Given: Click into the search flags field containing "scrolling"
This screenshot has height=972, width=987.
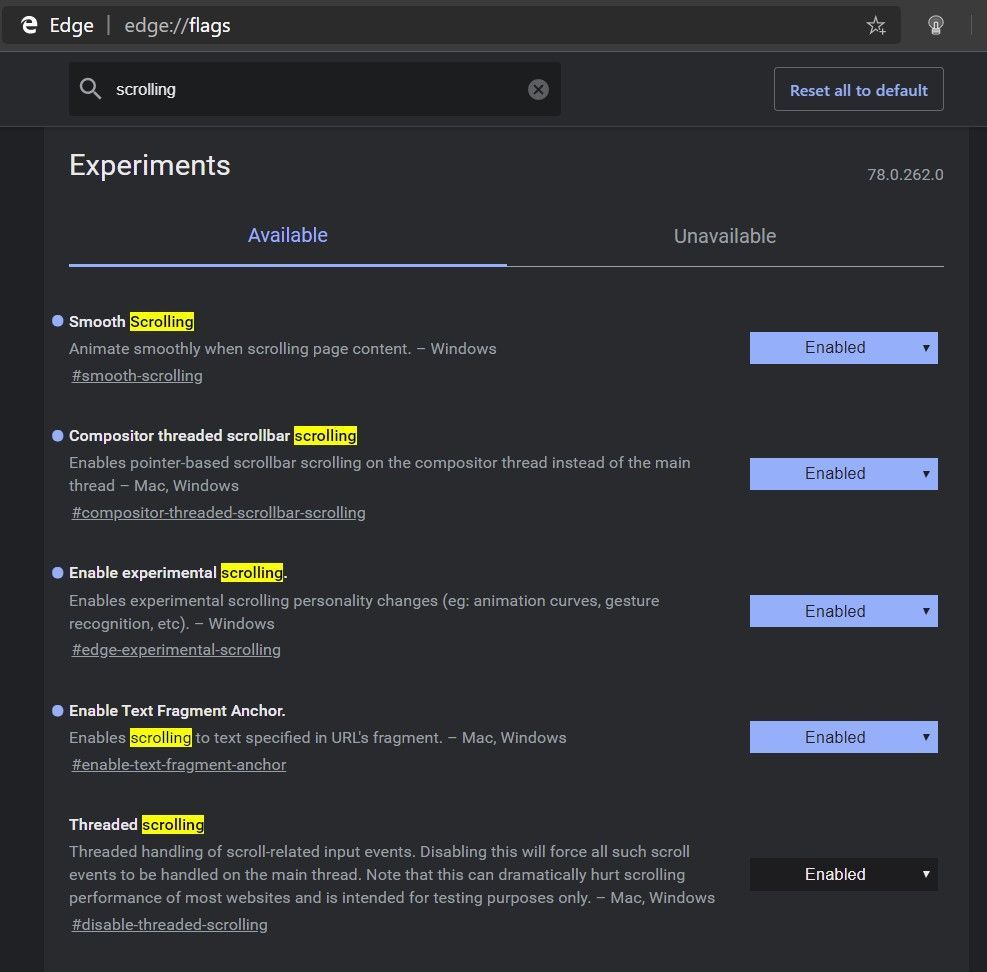Looking at the screenshot, I should [x=315, y=89].
